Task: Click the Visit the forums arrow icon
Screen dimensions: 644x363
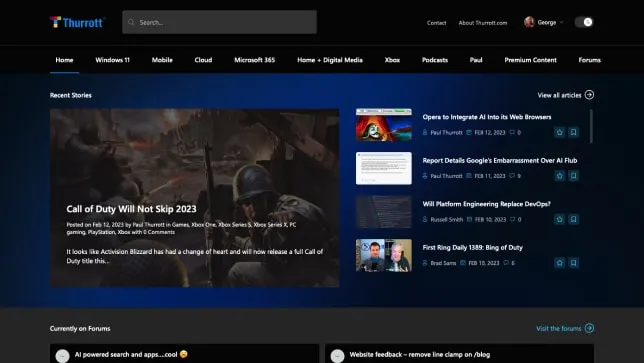Action: (x=589, y=328)
